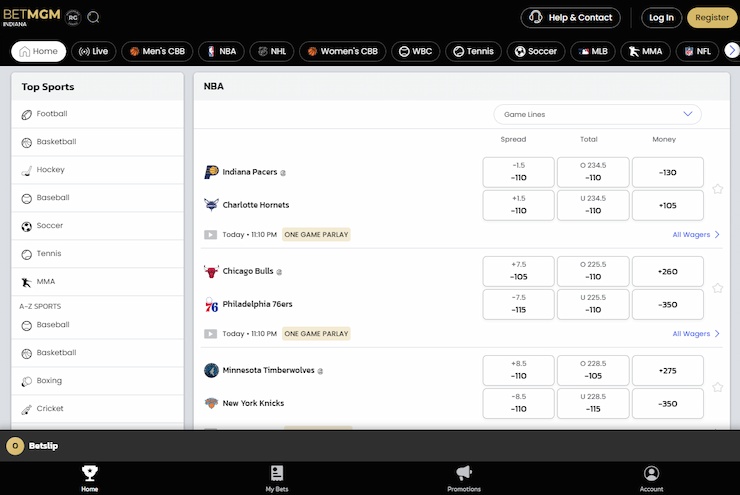Select Basketball under A-Z Sports

click(98, 352)
